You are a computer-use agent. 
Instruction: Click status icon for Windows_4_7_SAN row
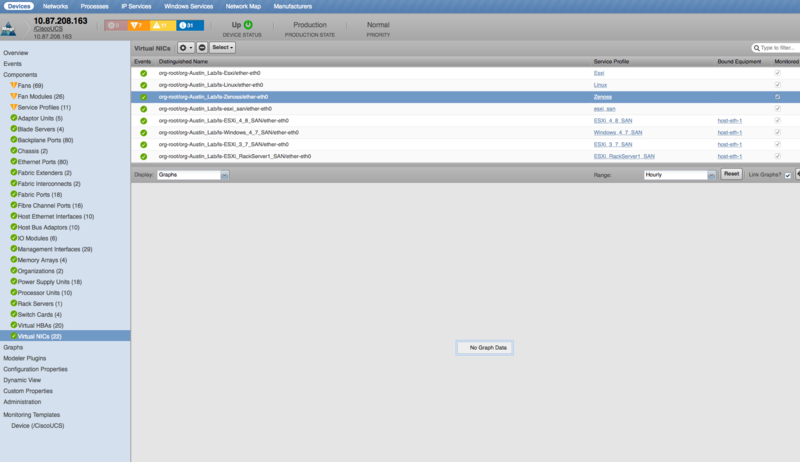tap(143, 133)
